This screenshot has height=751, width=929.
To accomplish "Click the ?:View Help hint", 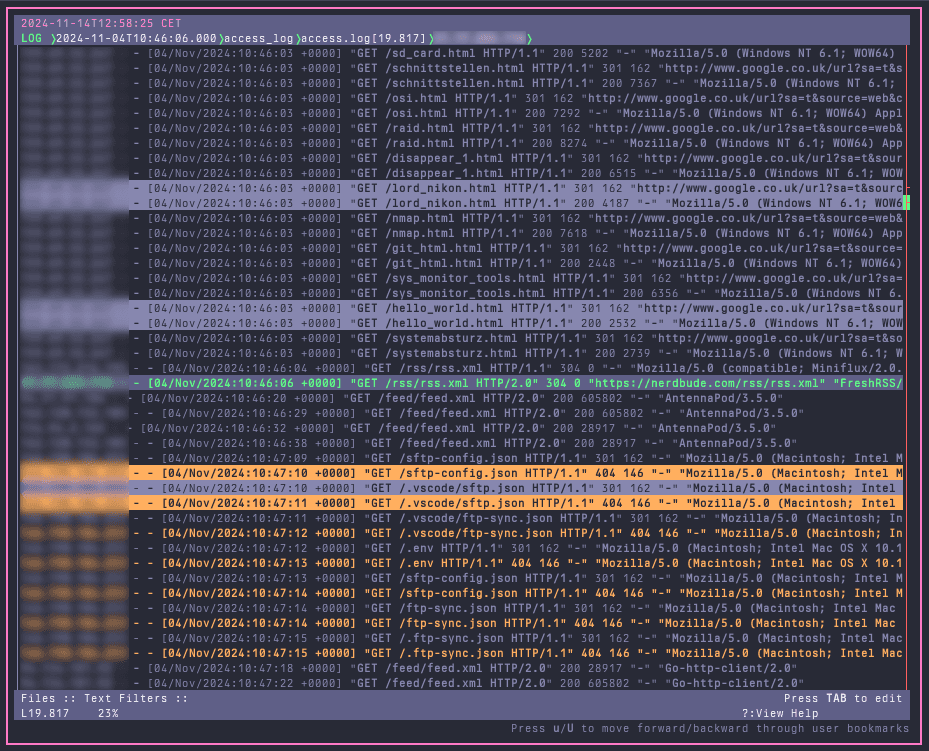I will pyautogui.click(x=783, y=713).
